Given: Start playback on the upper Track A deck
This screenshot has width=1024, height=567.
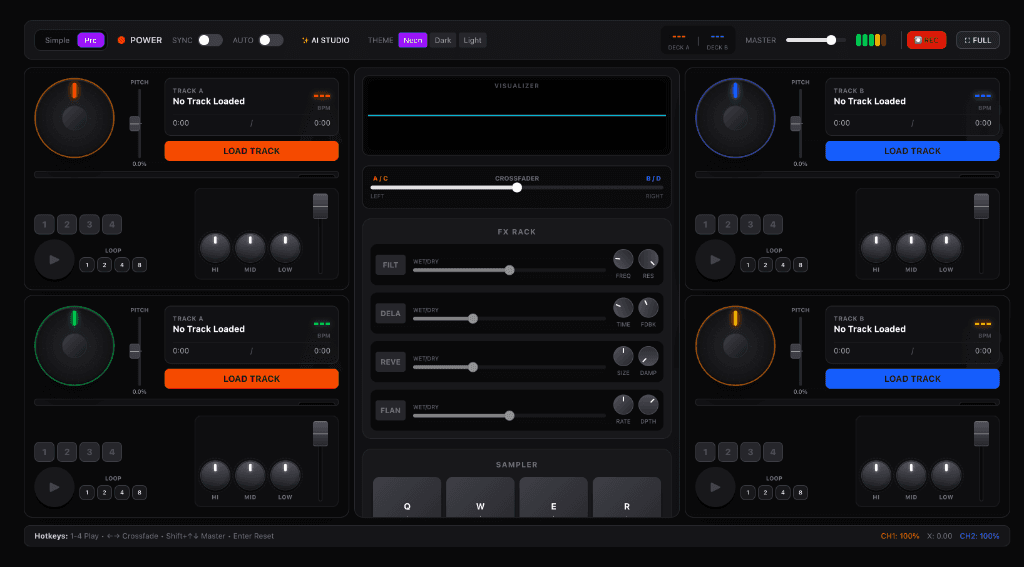Looking at the screenshot, I should (54, 259).
